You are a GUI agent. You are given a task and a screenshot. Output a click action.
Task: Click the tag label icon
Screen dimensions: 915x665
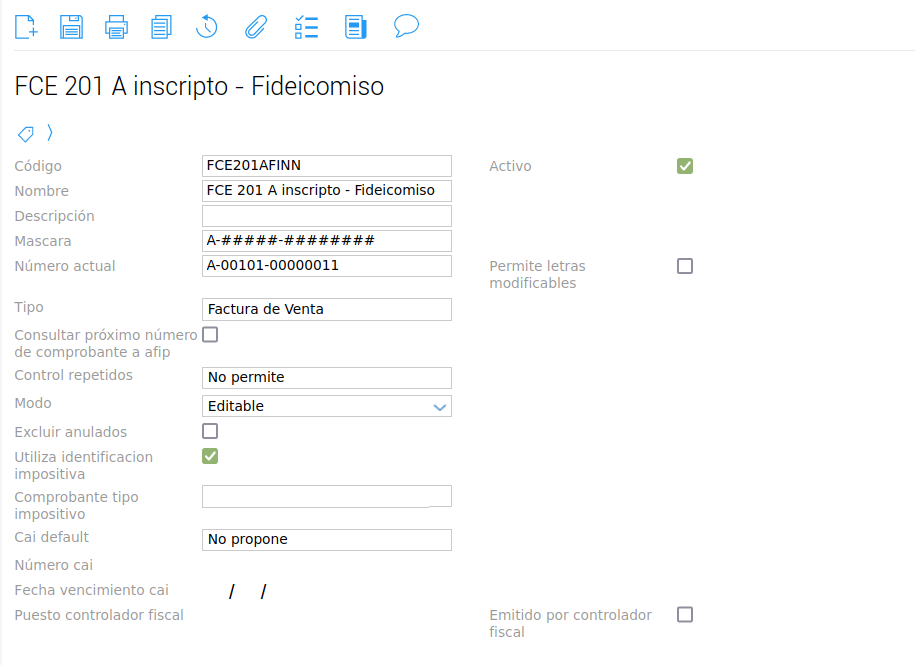[26, 133]
